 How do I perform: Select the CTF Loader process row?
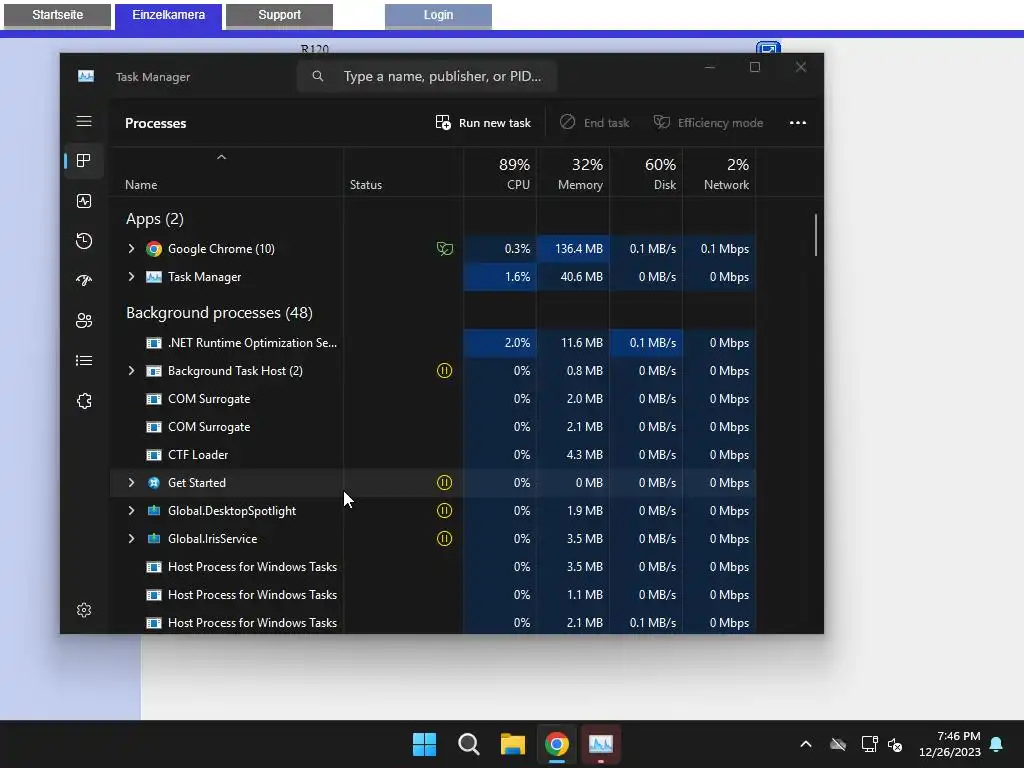coord(432,455)
